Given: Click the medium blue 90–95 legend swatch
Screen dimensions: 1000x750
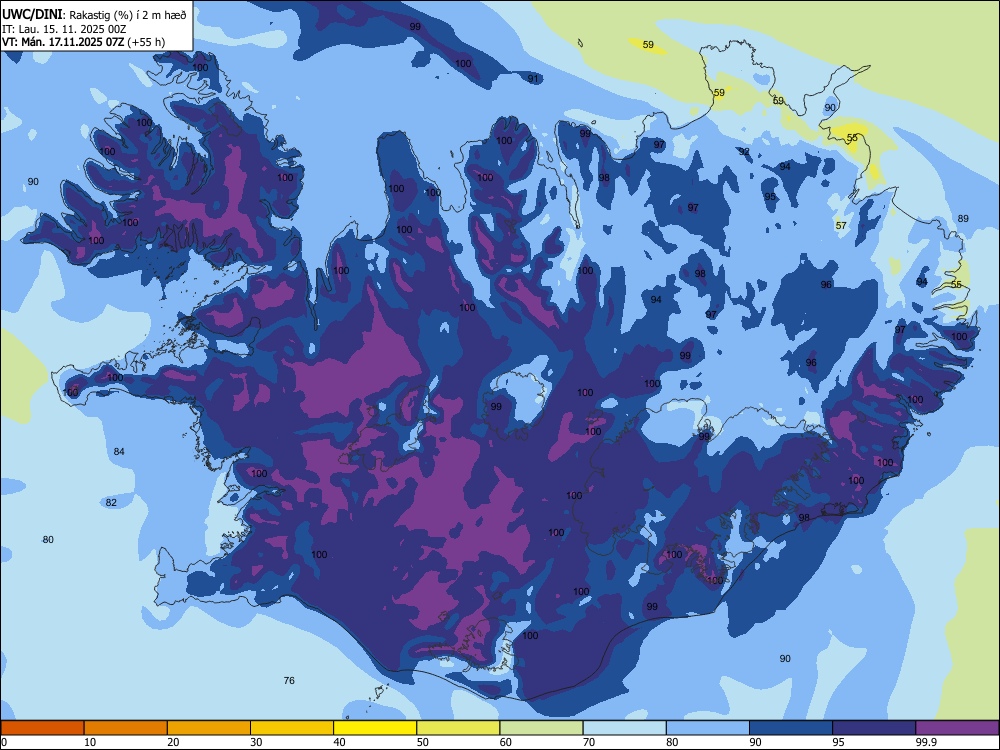Looking at the screenshot, I should [791, 728].
